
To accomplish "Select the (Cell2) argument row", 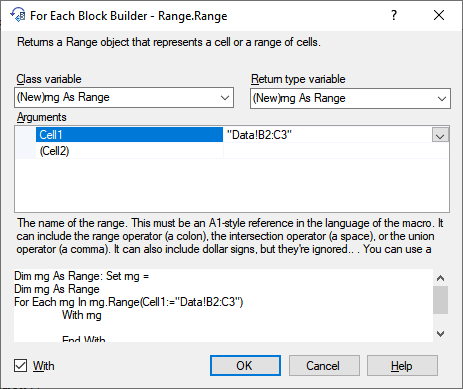I will [129, 151].
